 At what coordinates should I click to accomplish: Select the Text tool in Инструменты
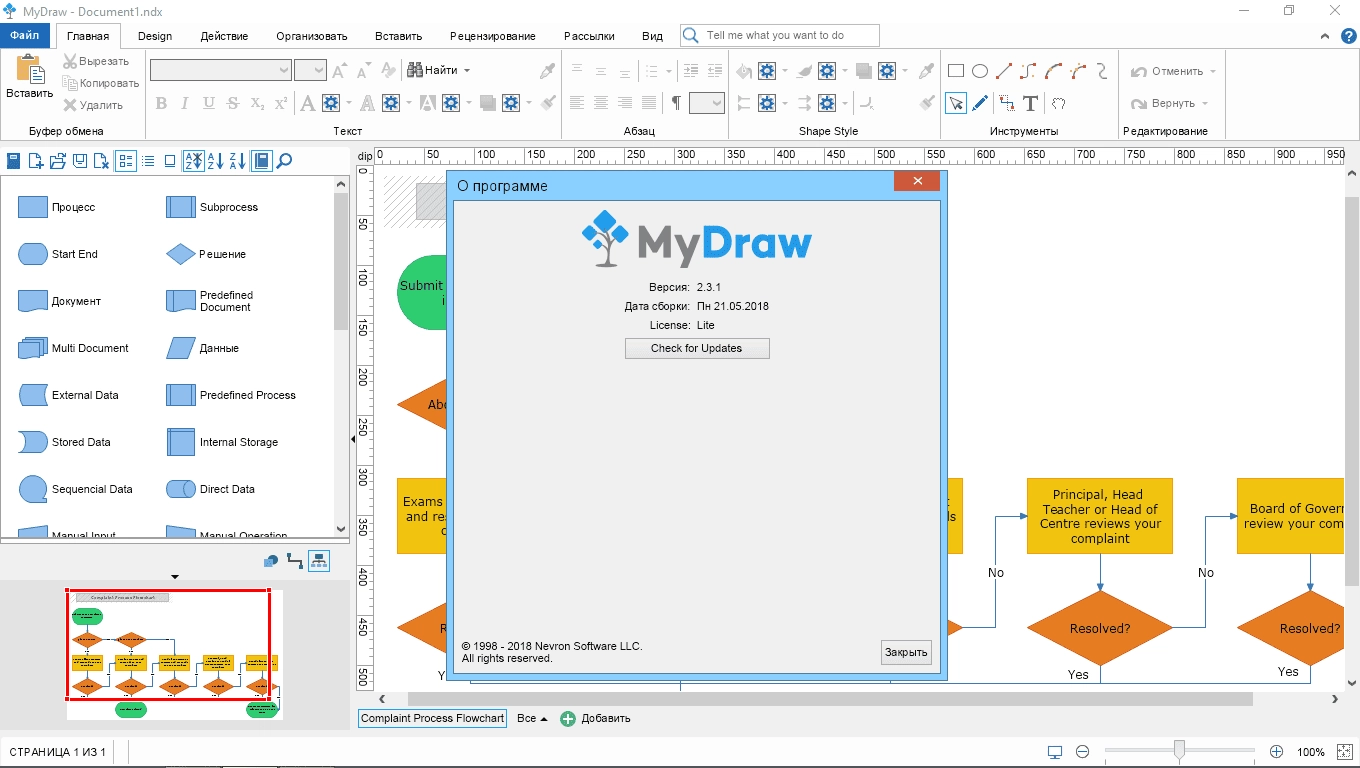pos(1031,103)
